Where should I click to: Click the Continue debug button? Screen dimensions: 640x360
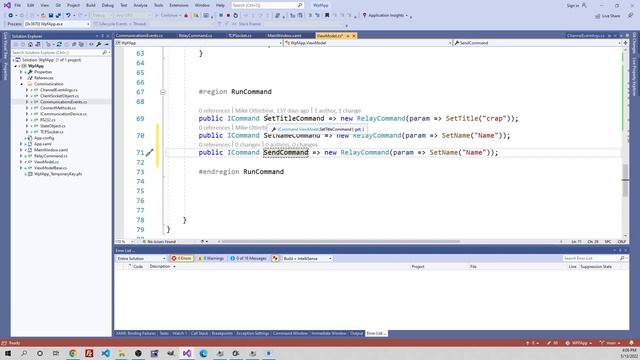point(168,16)
